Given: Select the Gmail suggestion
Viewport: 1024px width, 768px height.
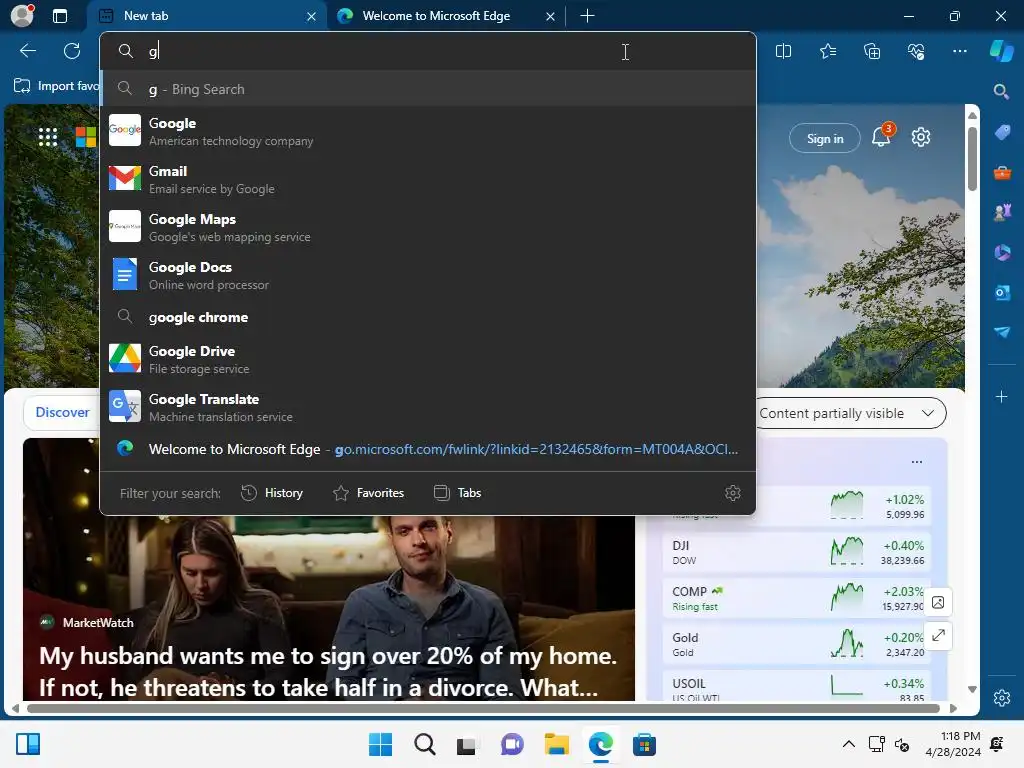Looking at the screenshot, I should [428, 179].
